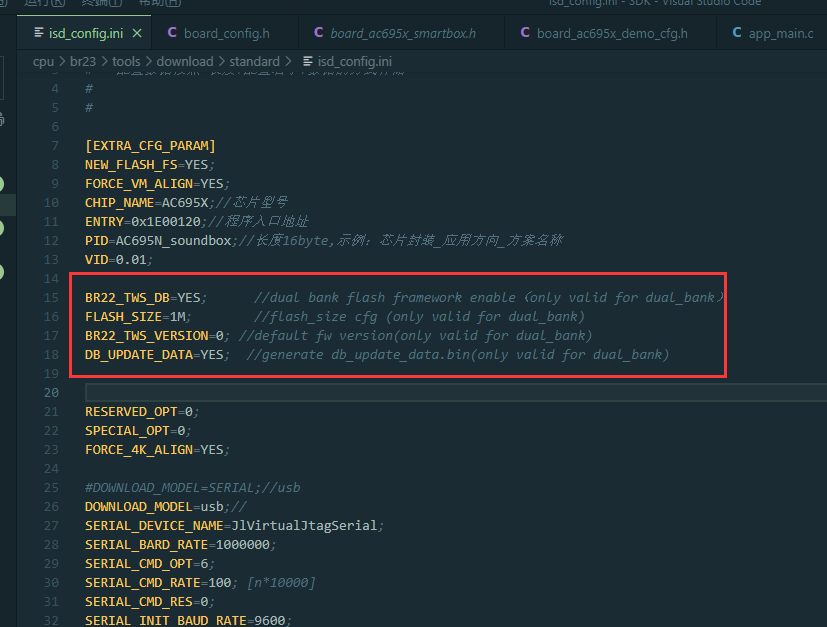
Task: Click the BR22_TWS_VERSION=0 setting
Action: [155, 335]
